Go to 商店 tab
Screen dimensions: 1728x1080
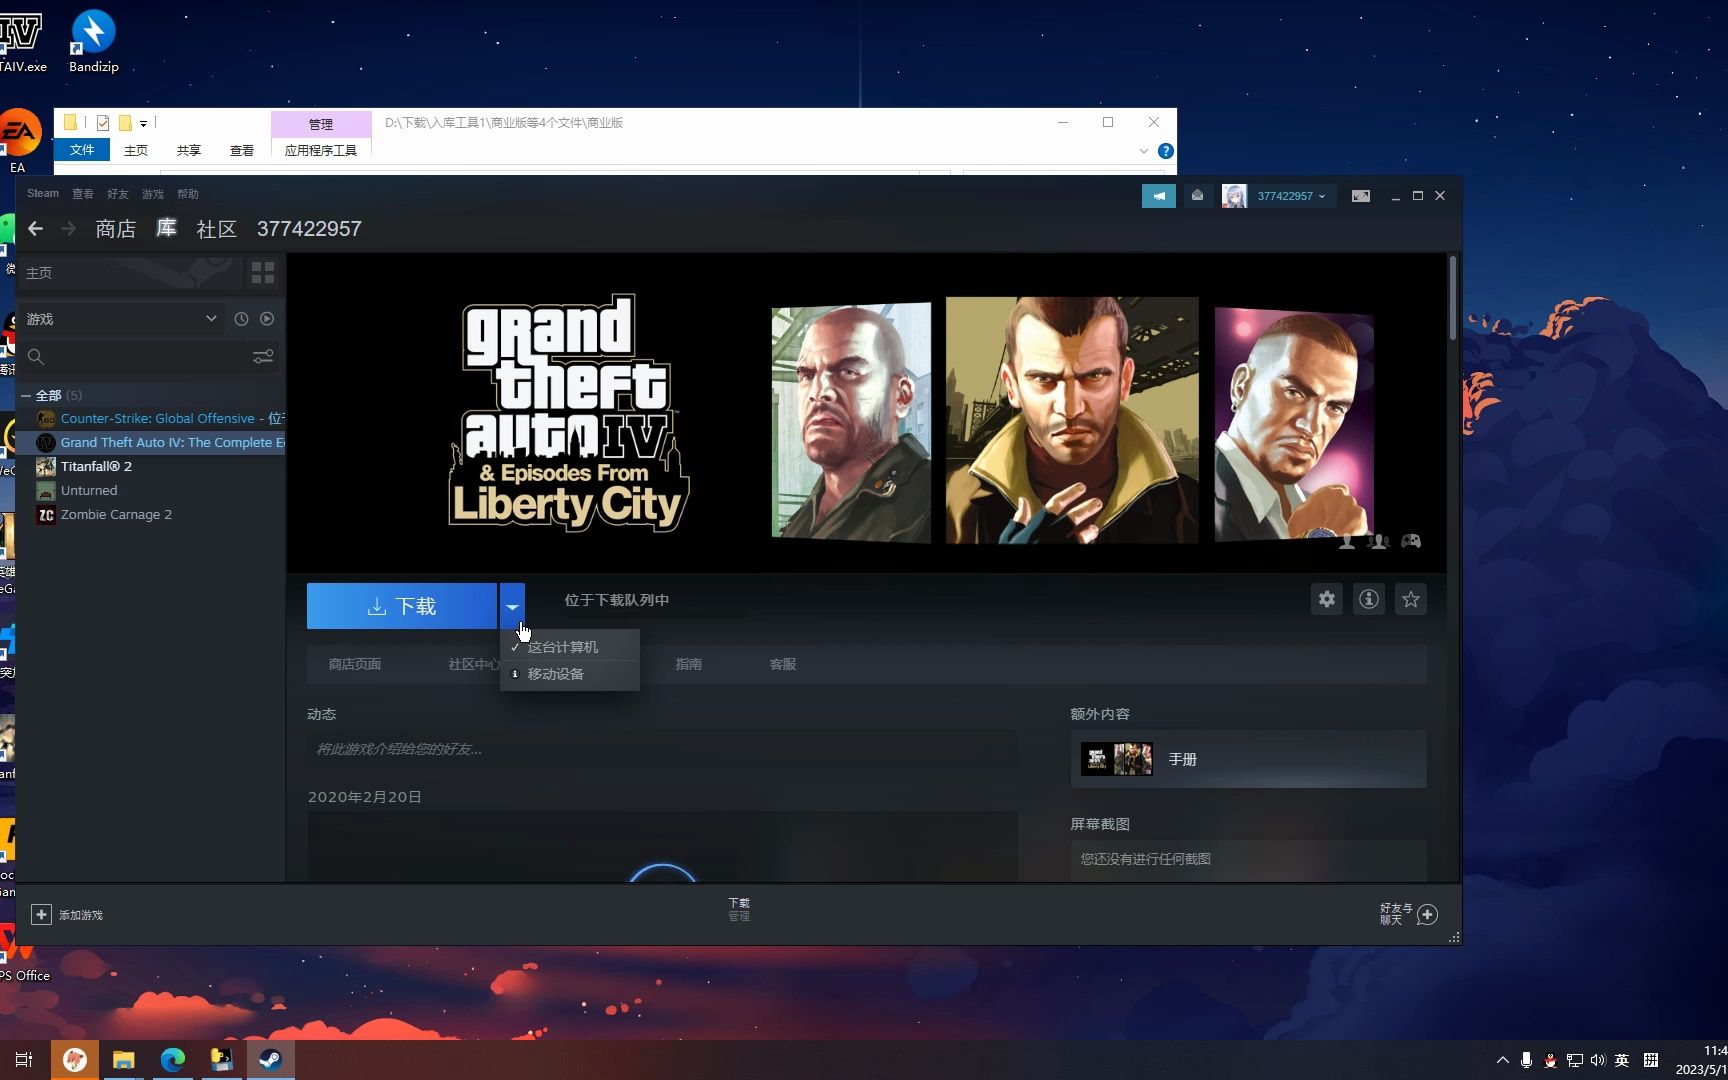point(116,229)
